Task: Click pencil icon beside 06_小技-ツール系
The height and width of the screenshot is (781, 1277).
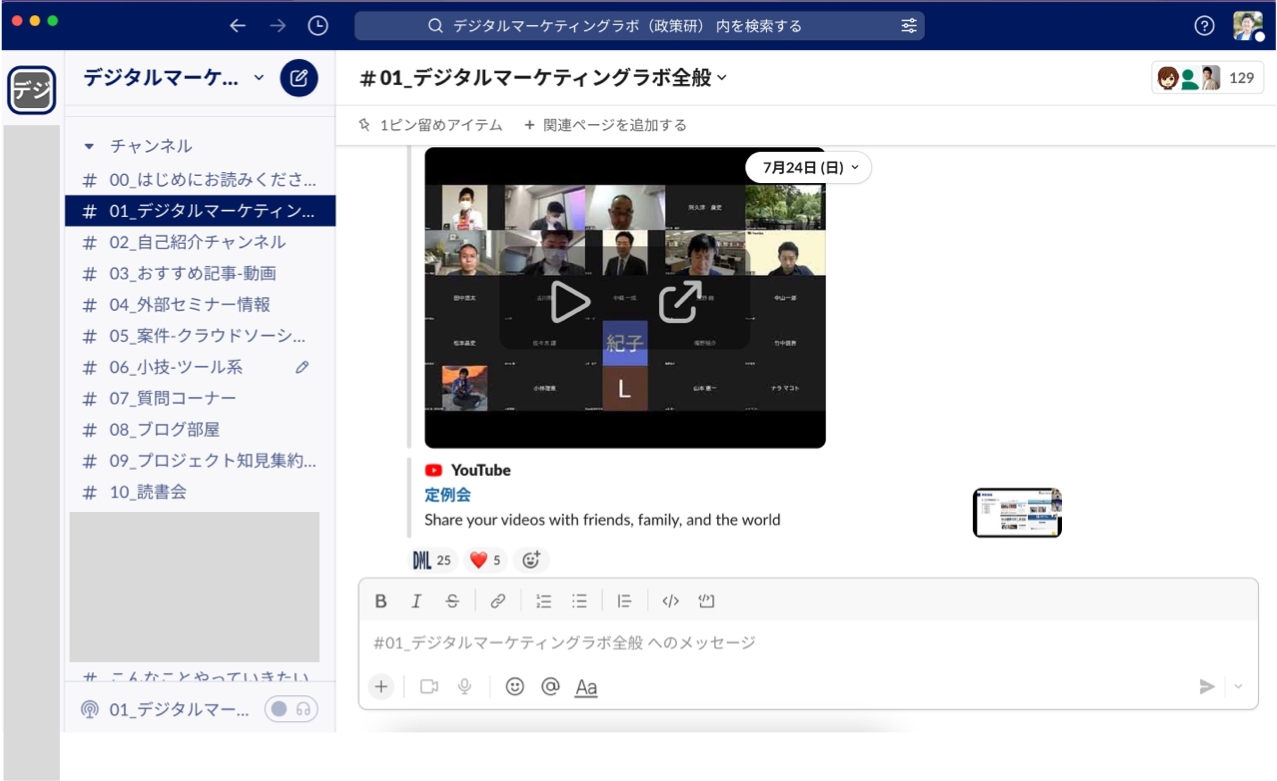Action: 302,367
